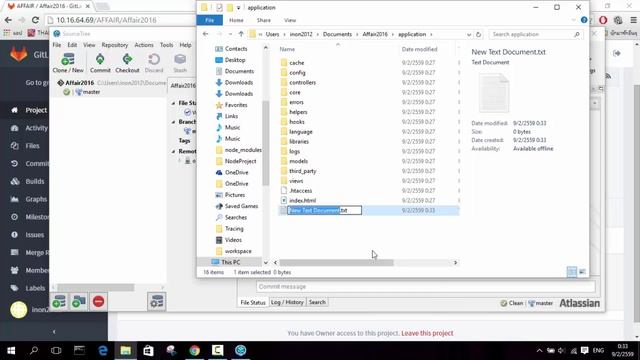
Task: Open Chrome from the taskbar
Action: click(194, 351)
